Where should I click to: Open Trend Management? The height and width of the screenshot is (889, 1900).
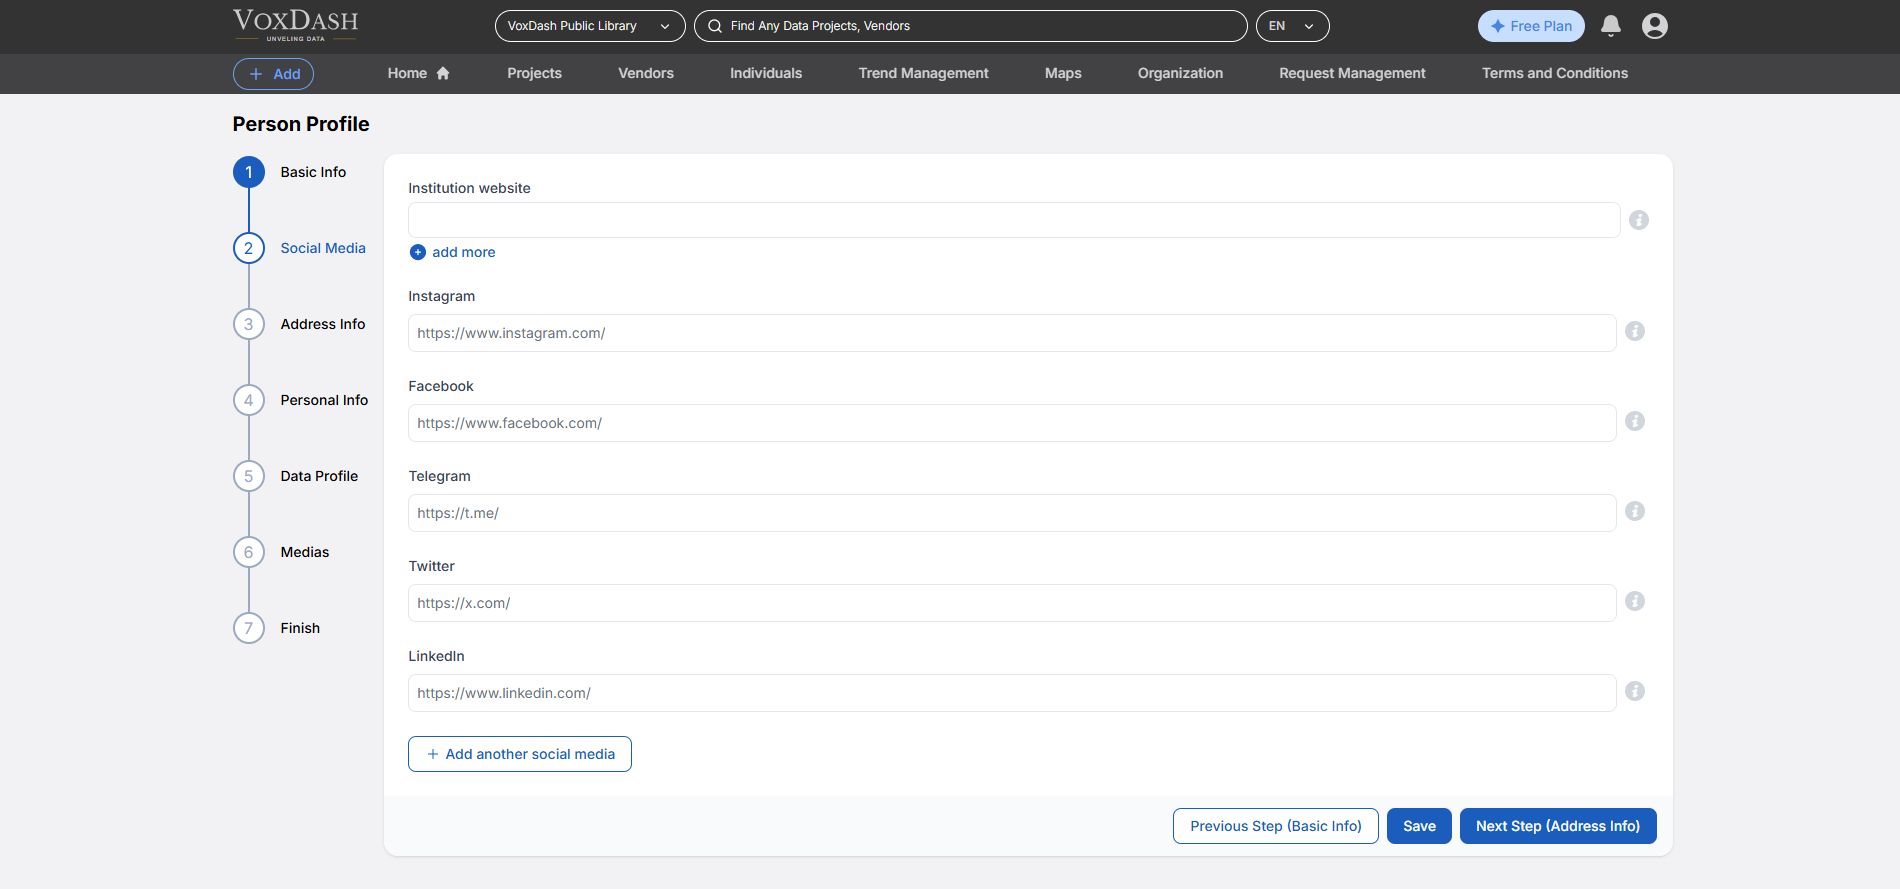point(923,73)
